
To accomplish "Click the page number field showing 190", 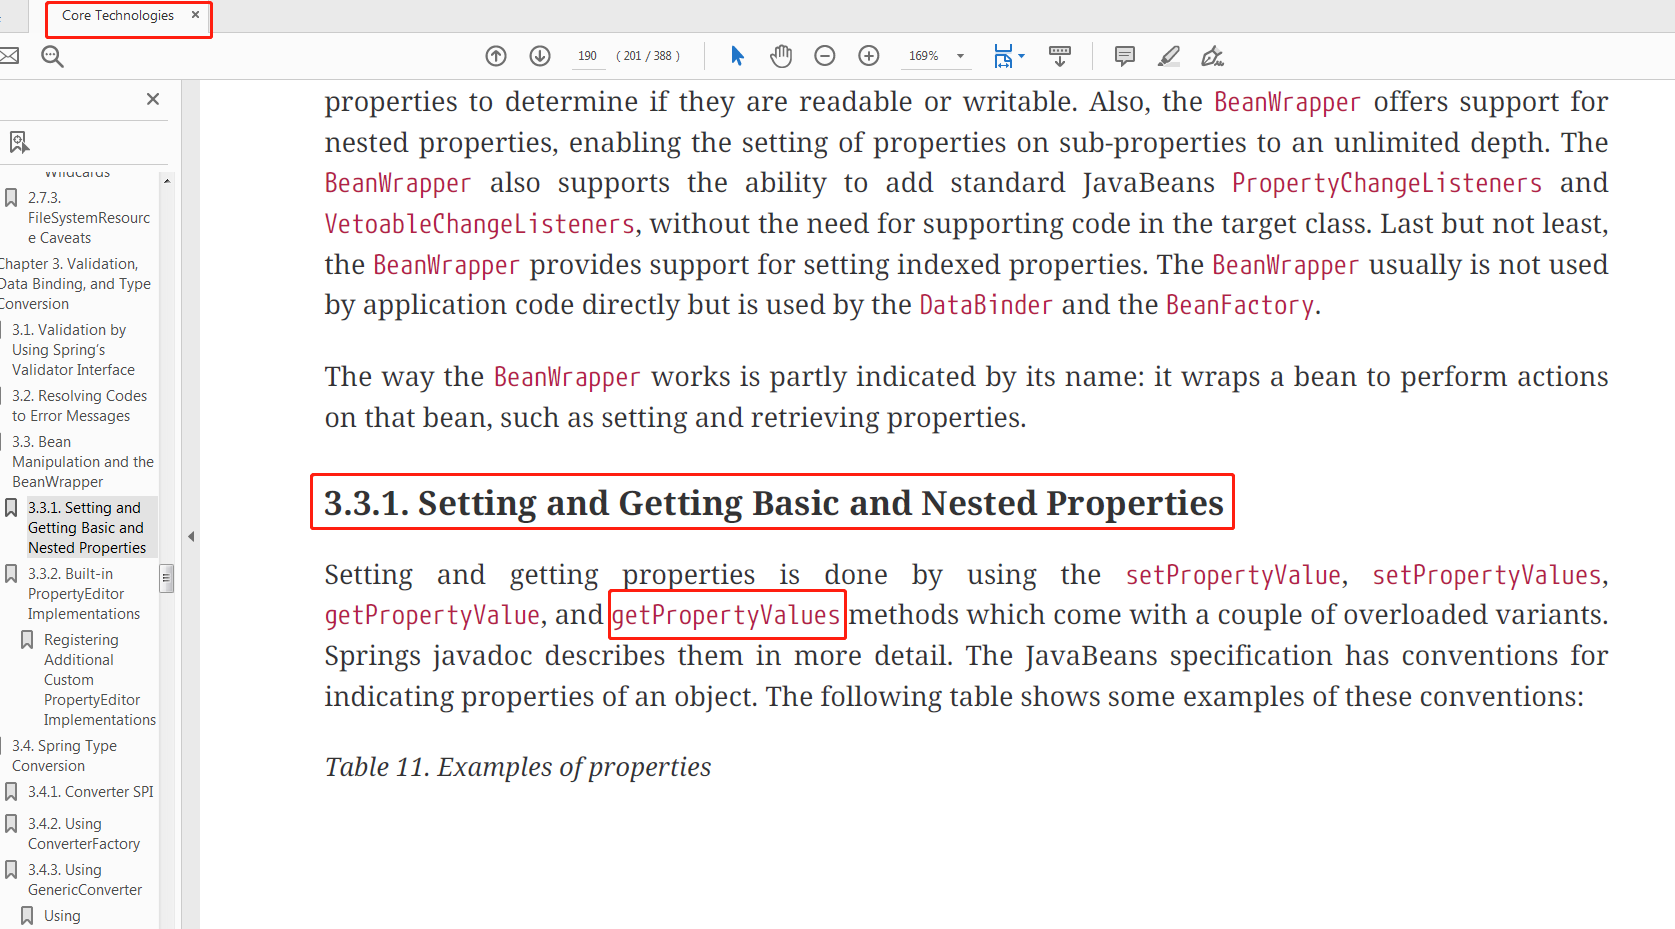I will pos(587,56).
